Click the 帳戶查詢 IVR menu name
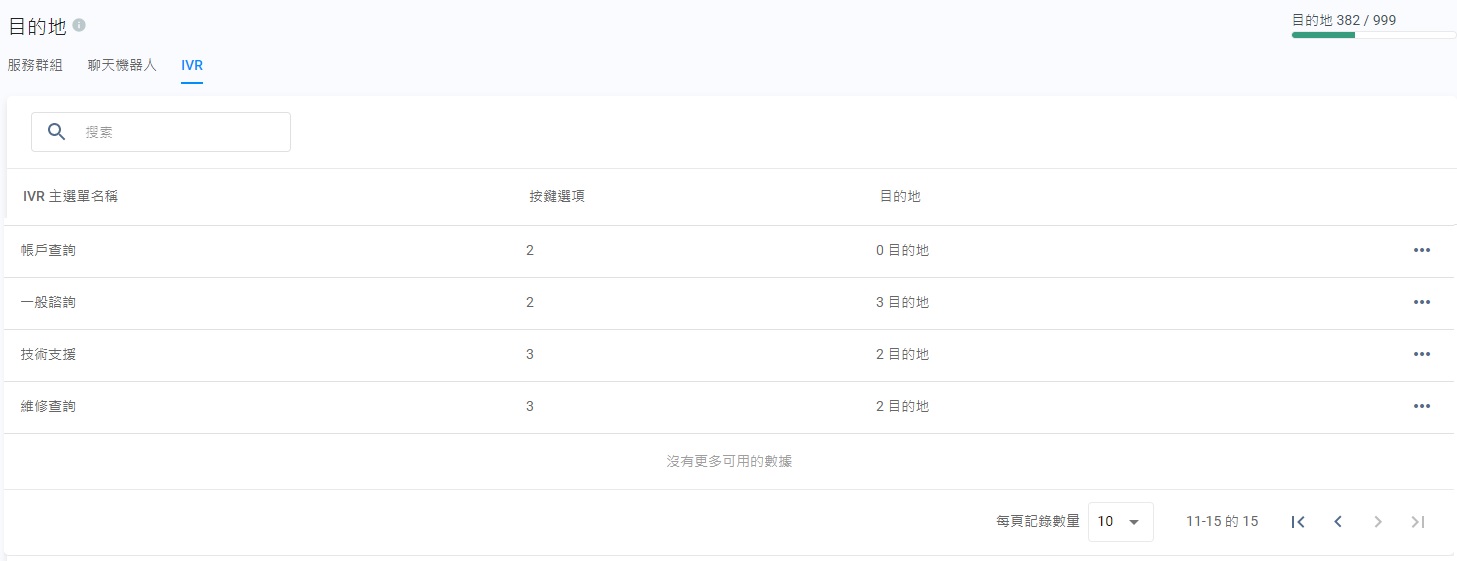The height and width of the screenshot is (561, 1457). click(x=48, y=250)
